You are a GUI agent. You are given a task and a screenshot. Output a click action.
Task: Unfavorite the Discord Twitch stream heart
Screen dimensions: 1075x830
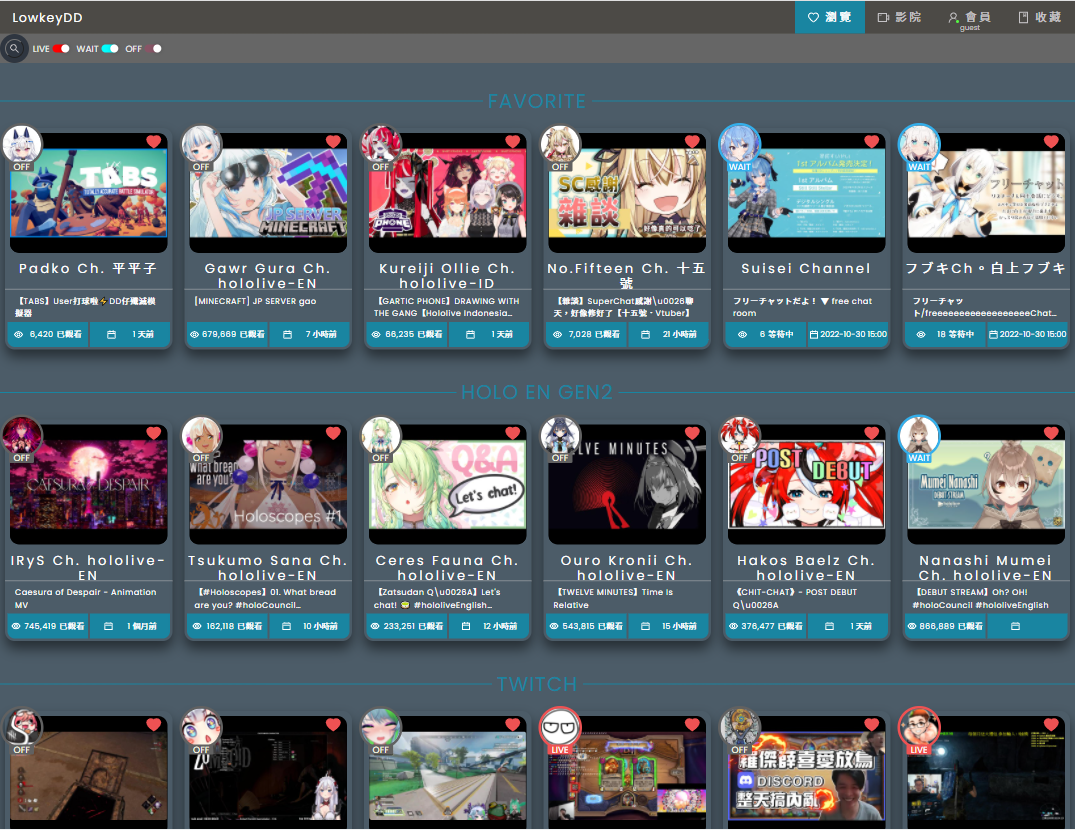872,724
